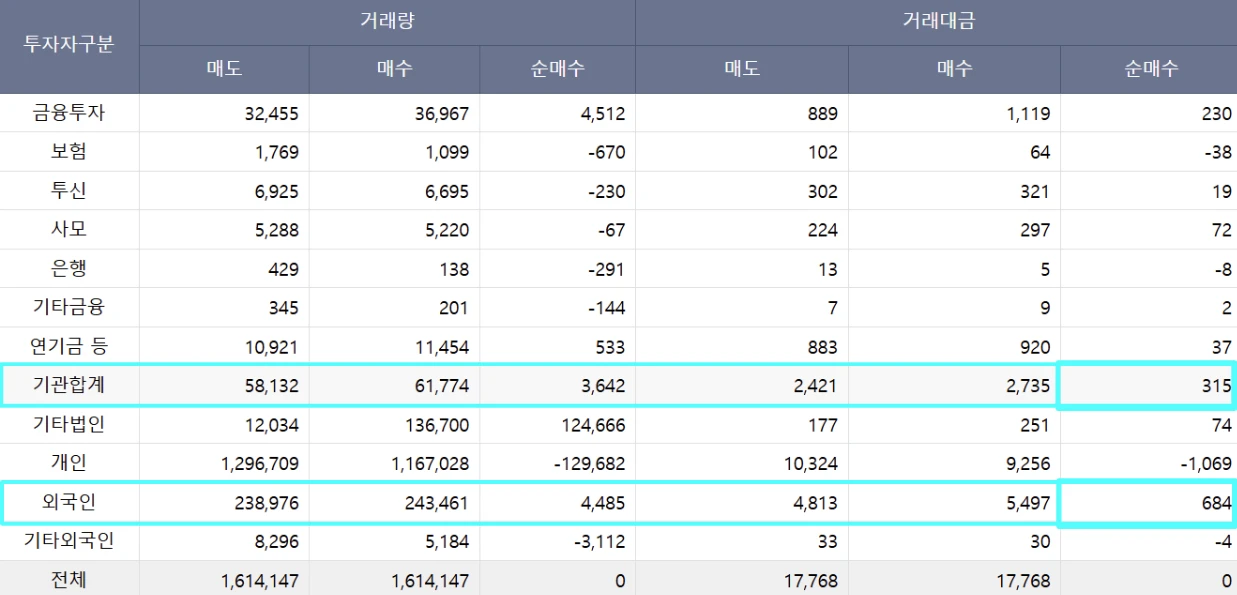Select the 연기금 등 row label
Image resolution: width=1237 pixels, height=595 pixels.
[x=69, y=347]
